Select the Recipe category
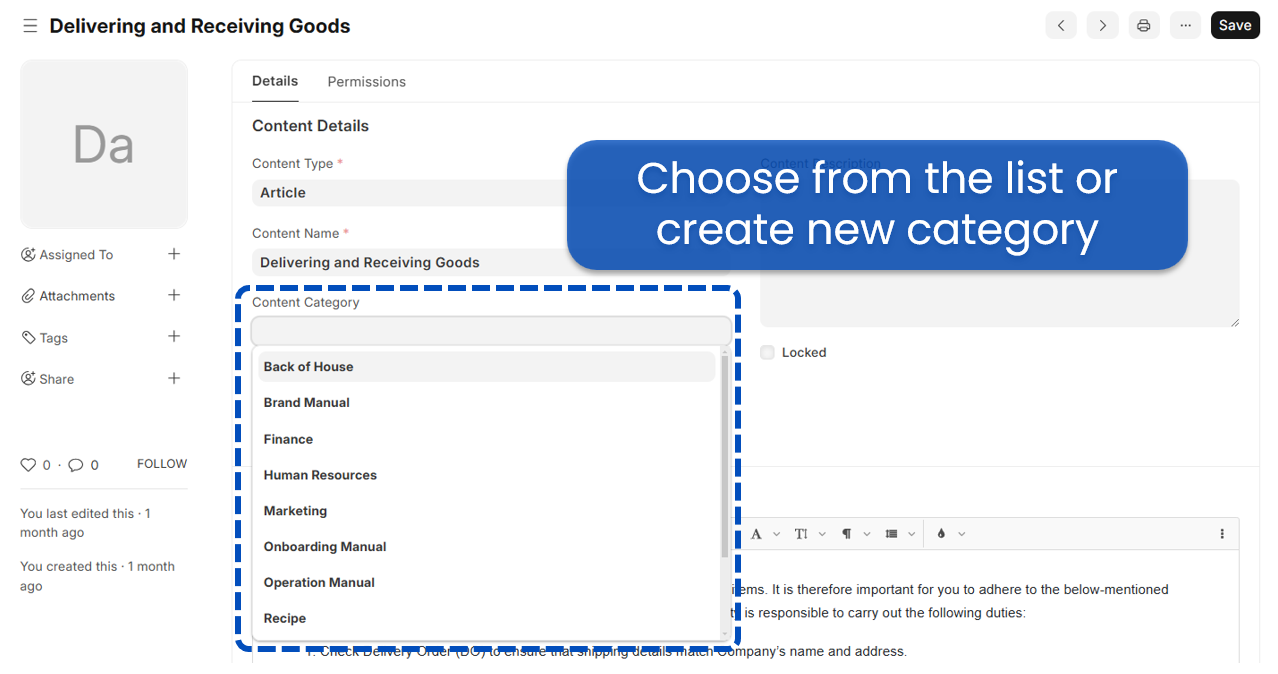Image resolution: width=1278 pixels, height=674 pixels. point(487,619)
